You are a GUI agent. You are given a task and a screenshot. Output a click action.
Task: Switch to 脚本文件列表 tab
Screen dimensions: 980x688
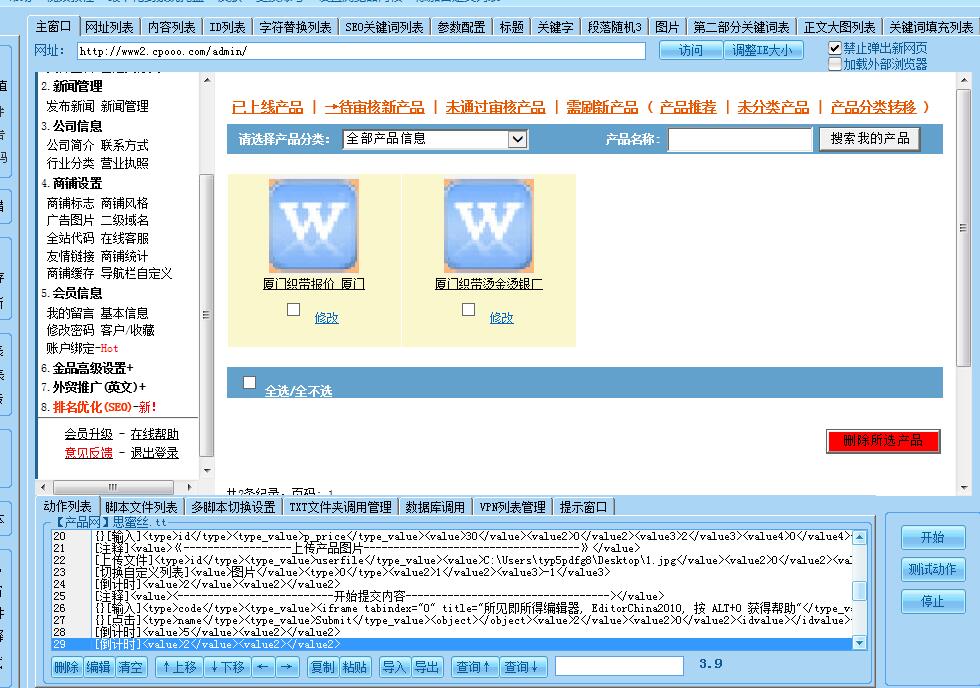[x=141, y=507]
